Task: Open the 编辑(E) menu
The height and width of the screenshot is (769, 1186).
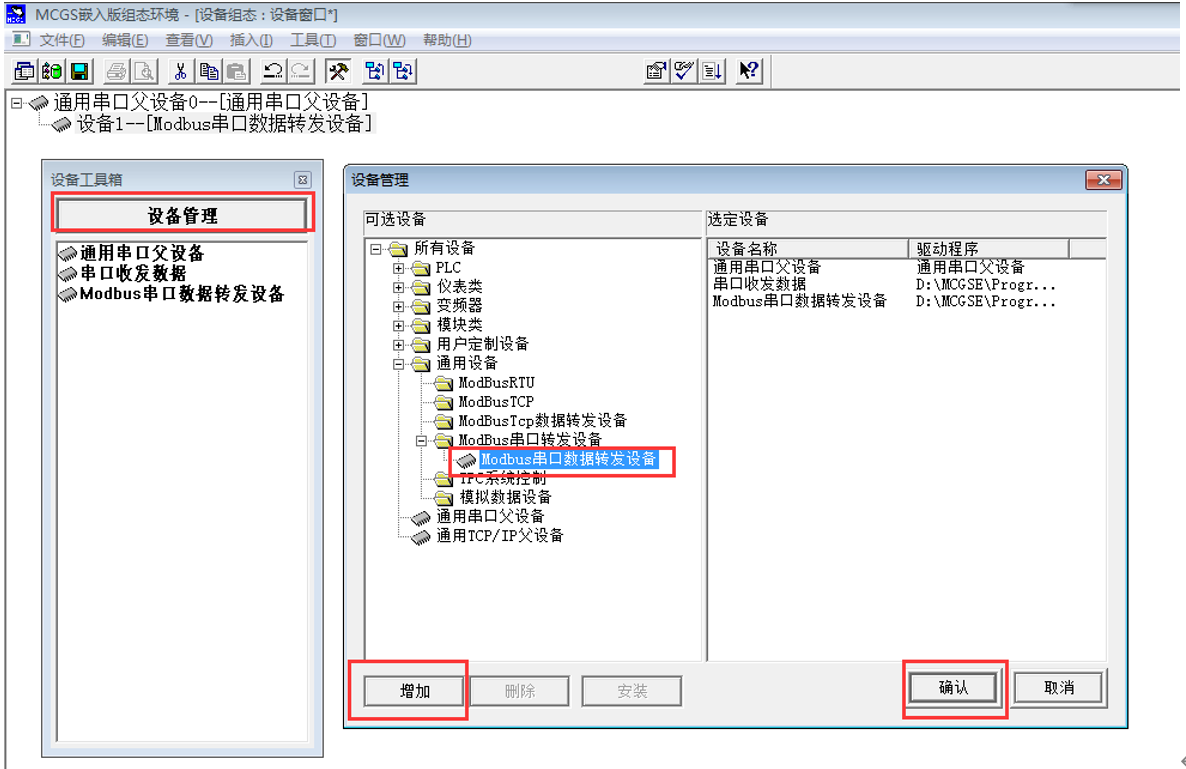Action: 125,40
